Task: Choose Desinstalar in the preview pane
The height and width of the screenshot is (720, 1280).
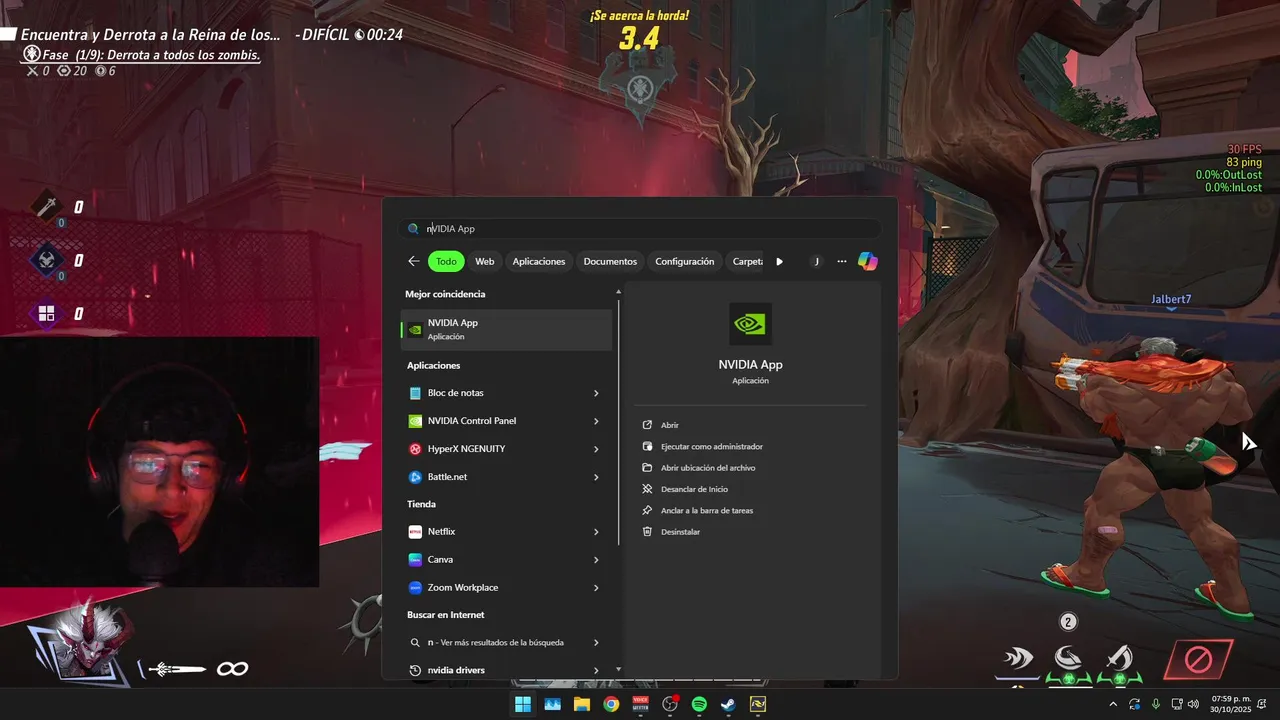Action: [680, 532]
